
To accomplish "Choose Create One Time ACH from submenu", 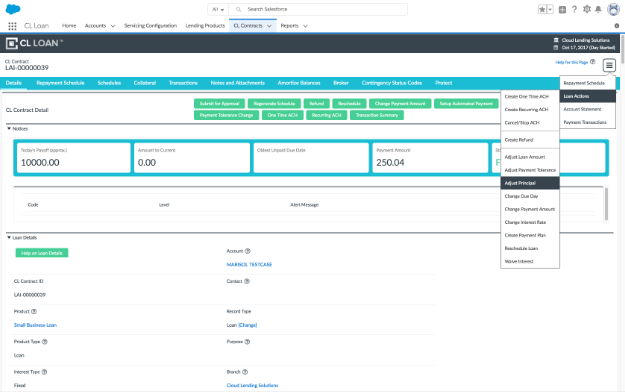I will click(x=530, y=97).
